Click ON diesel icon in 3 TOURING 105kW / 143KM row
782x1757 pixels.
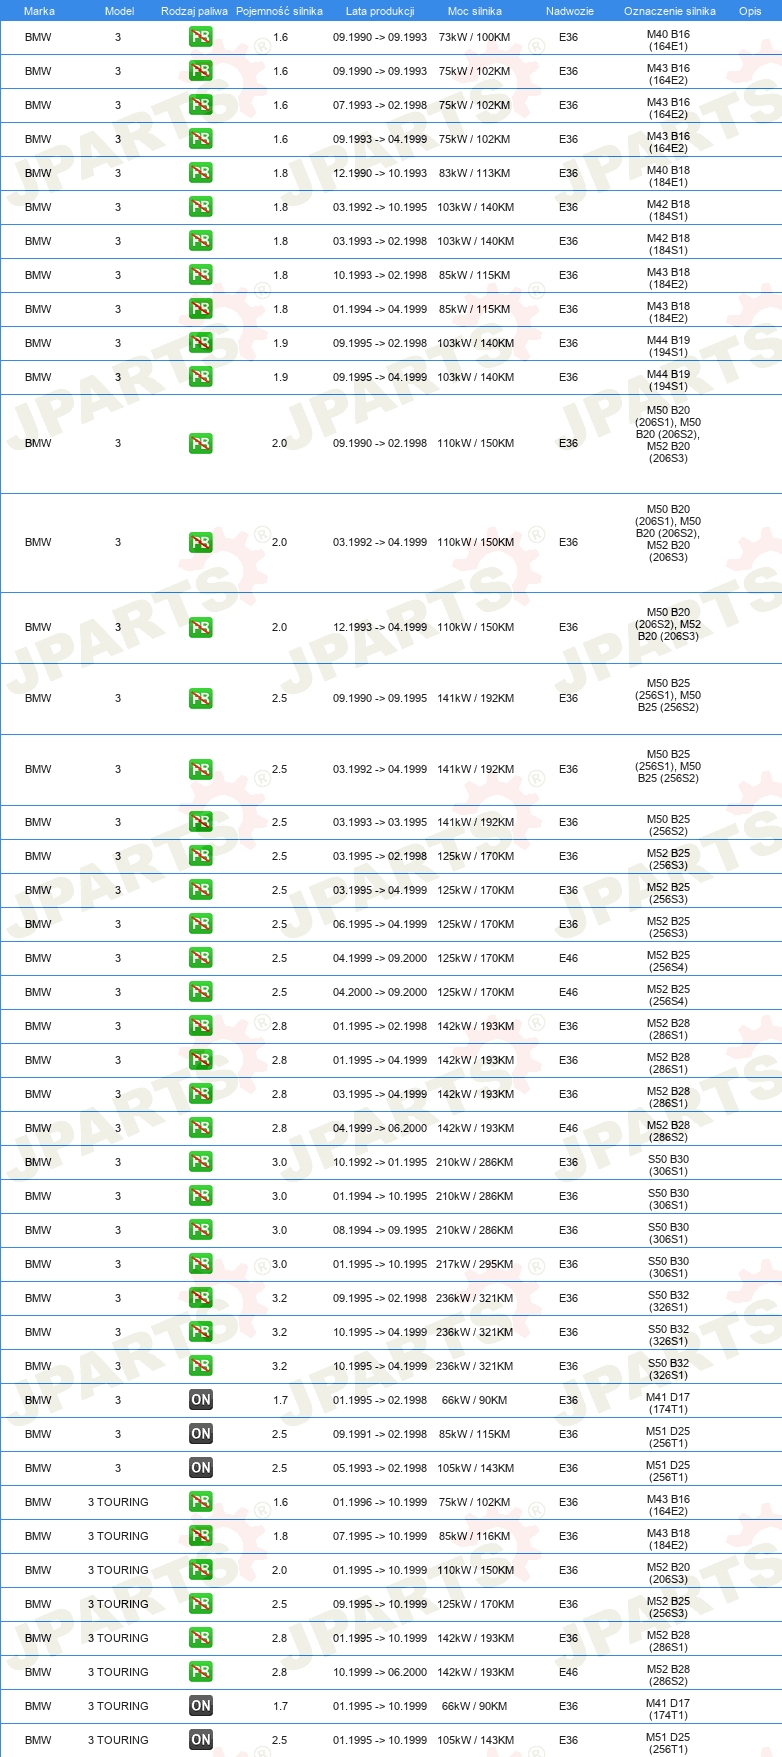(201, 1740)
